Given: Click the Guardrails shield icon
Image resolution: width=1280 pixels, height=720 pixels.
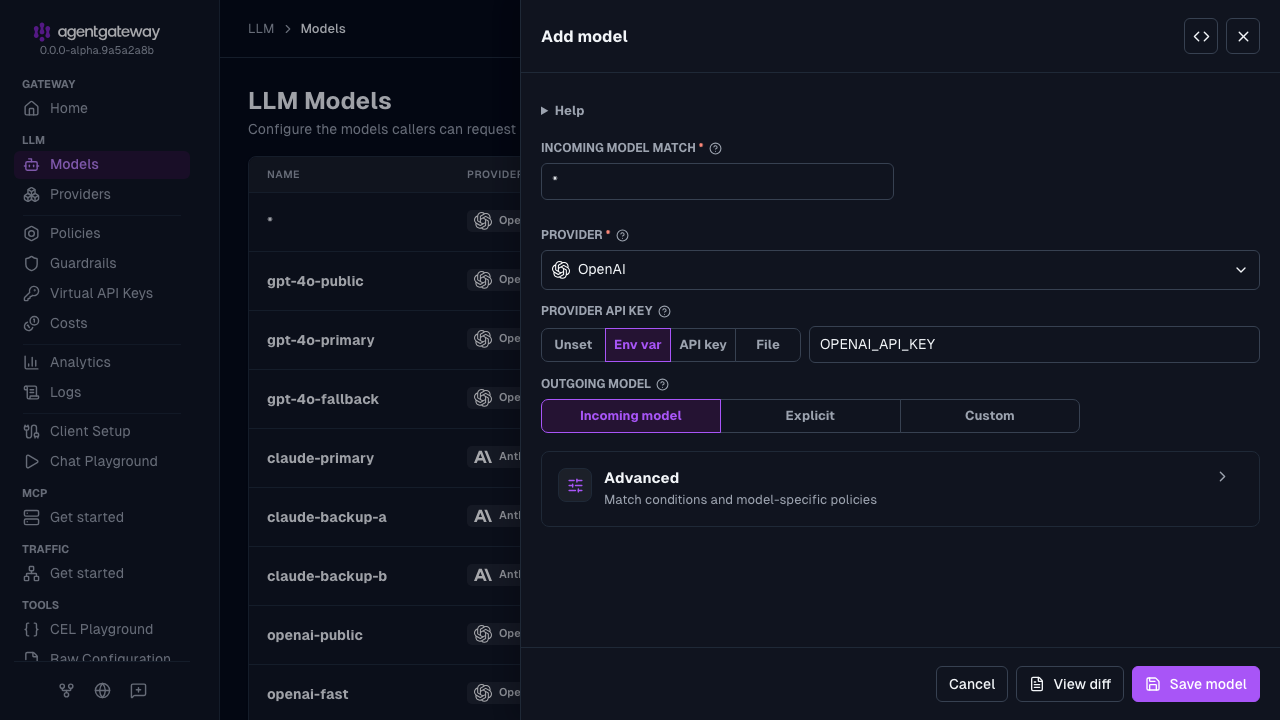Looking at the screenshot, I should [31, 263].
